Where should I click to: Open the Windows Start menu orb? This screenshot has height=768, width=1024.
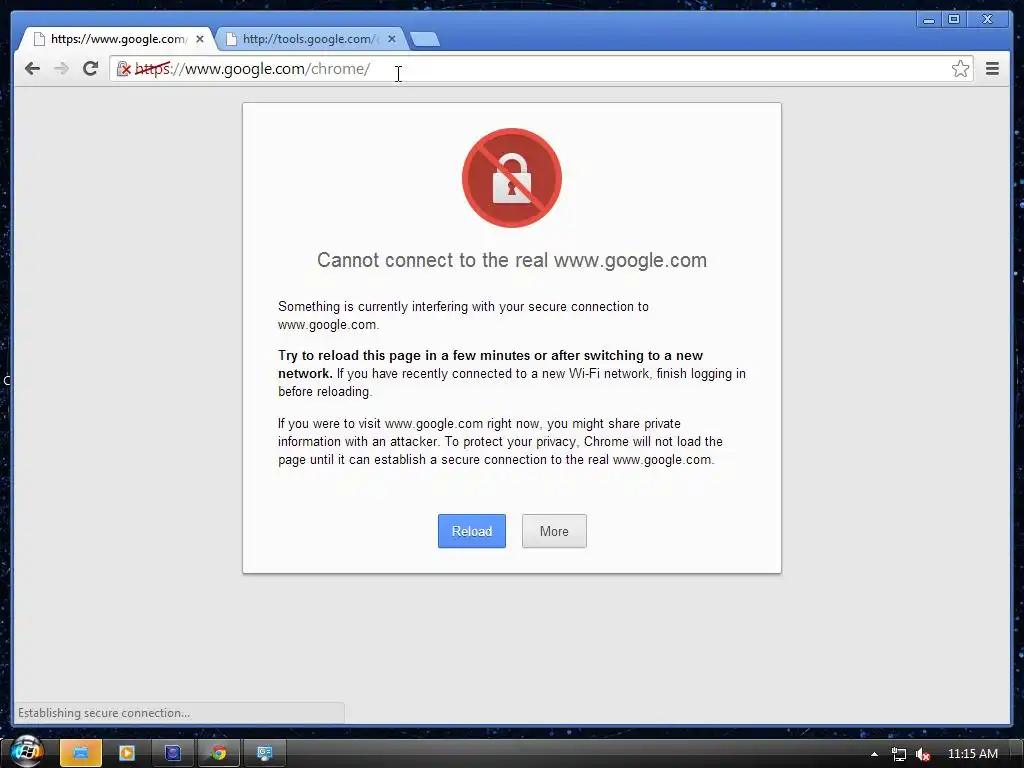(27, 751)
